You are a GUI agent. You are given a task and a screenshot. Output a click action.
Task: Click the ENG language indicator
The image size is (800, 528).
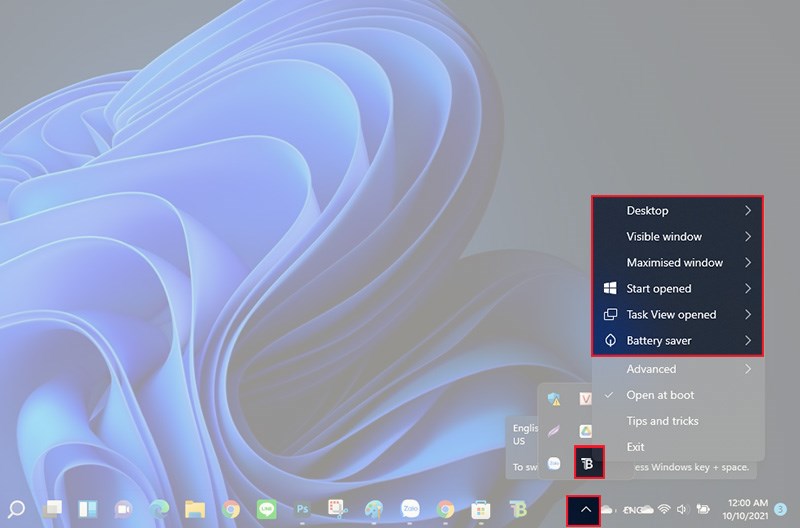(632, 509)
